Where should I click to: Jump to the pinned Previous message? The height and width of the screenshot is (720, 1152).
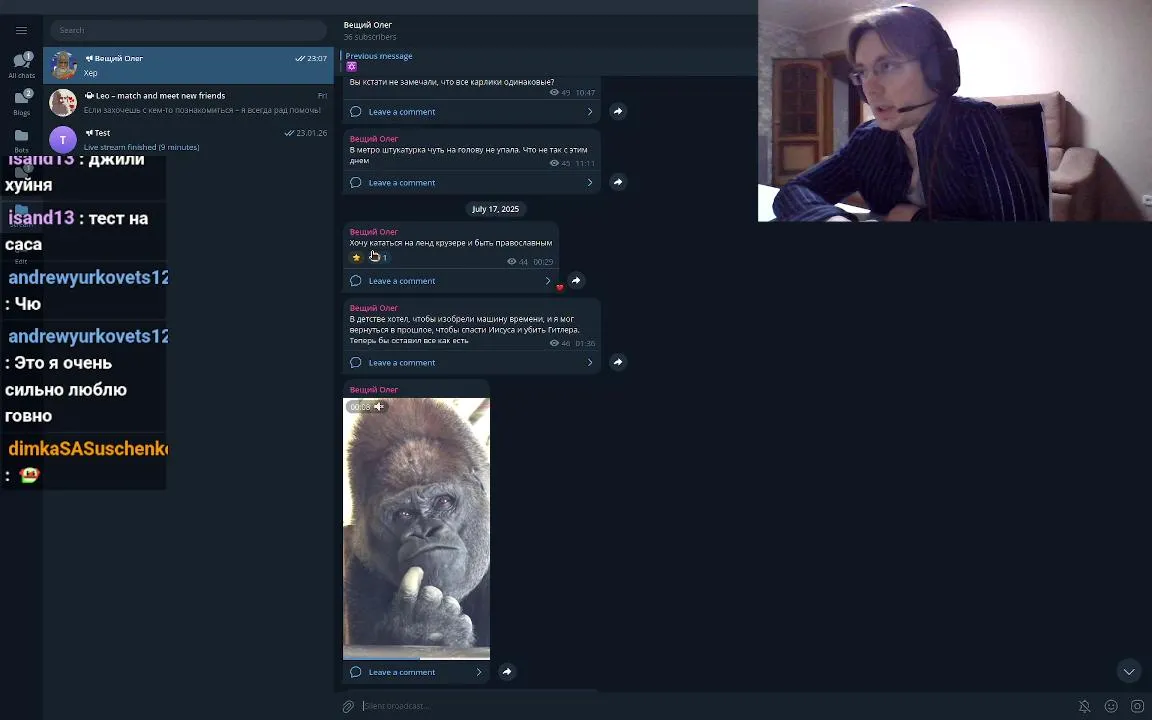(379, 61)
